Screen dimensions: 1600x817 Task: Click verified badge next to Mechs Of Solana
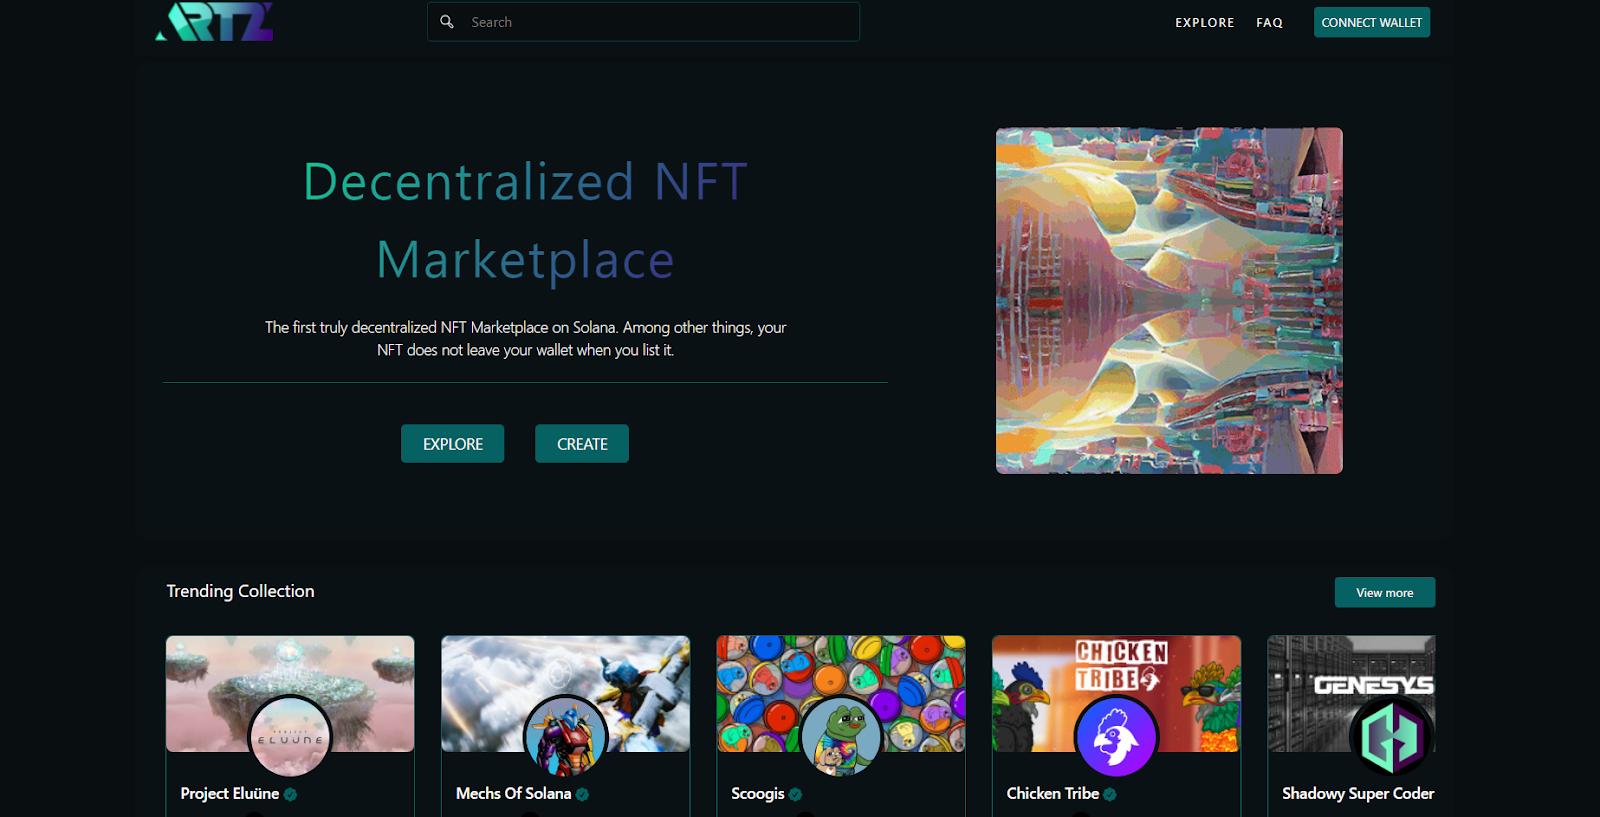point(582,795)
